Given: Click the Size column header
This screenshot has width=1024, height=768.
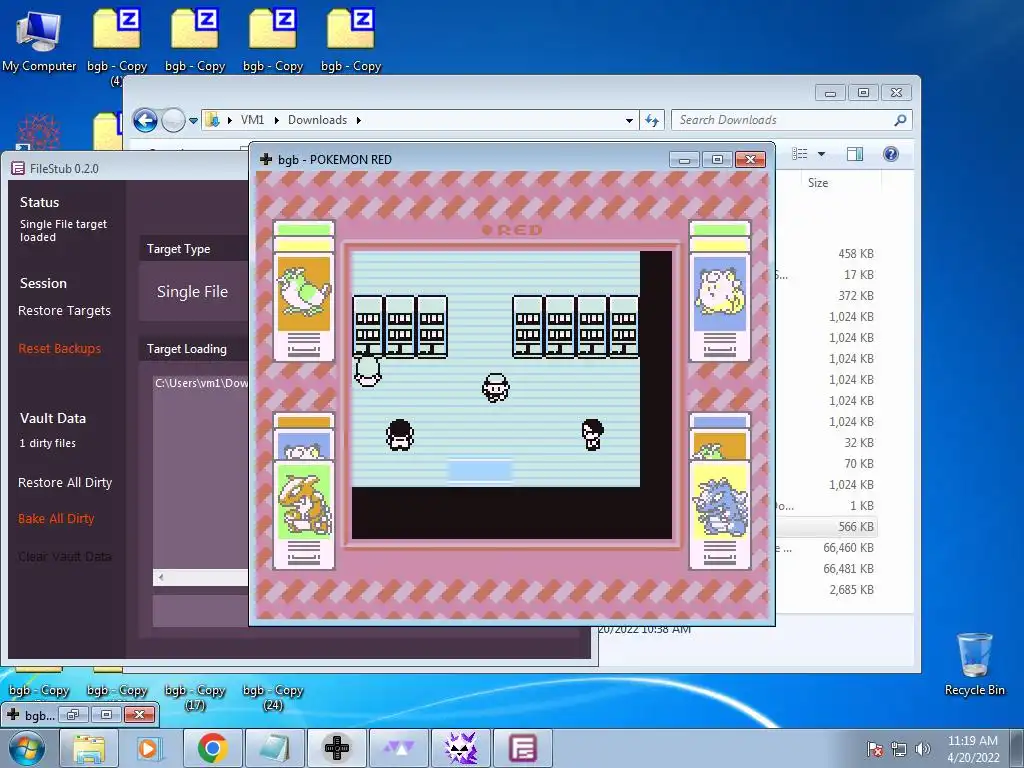Looking at the screenshot, I should (x=818, y=183).
